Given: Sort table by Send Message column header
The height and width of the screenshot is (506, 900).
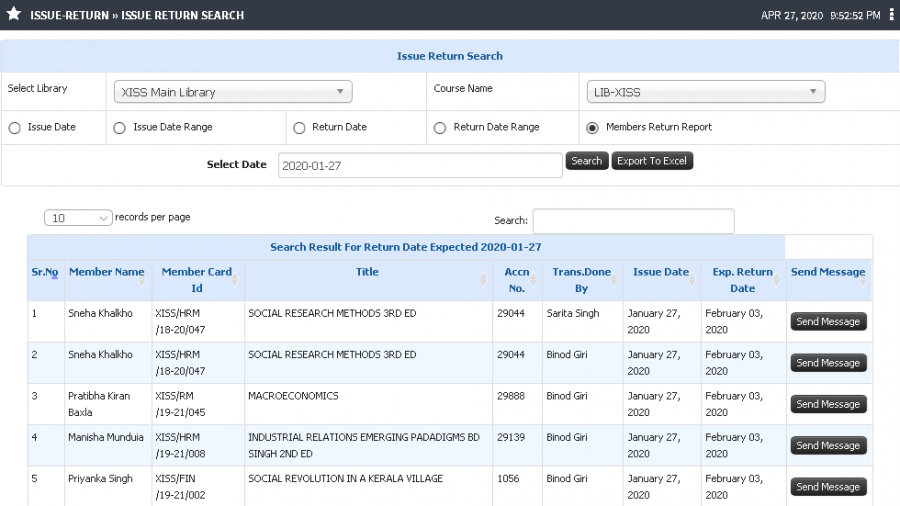Looking at the screenshot, I should tap(828, 280).
